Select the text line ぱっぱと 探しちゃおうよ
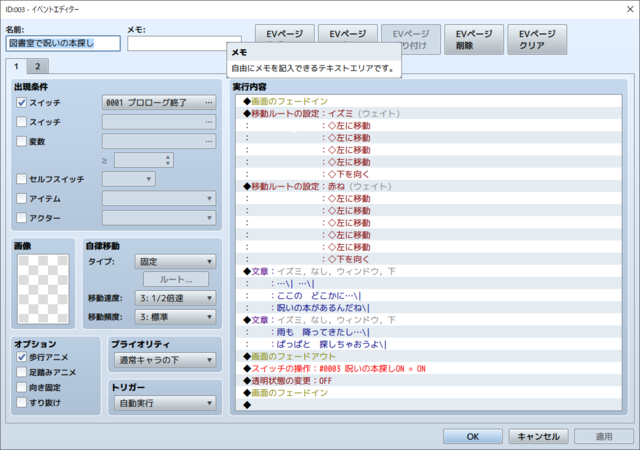Viewport: 640px width, 450px height. click(429, 344)
